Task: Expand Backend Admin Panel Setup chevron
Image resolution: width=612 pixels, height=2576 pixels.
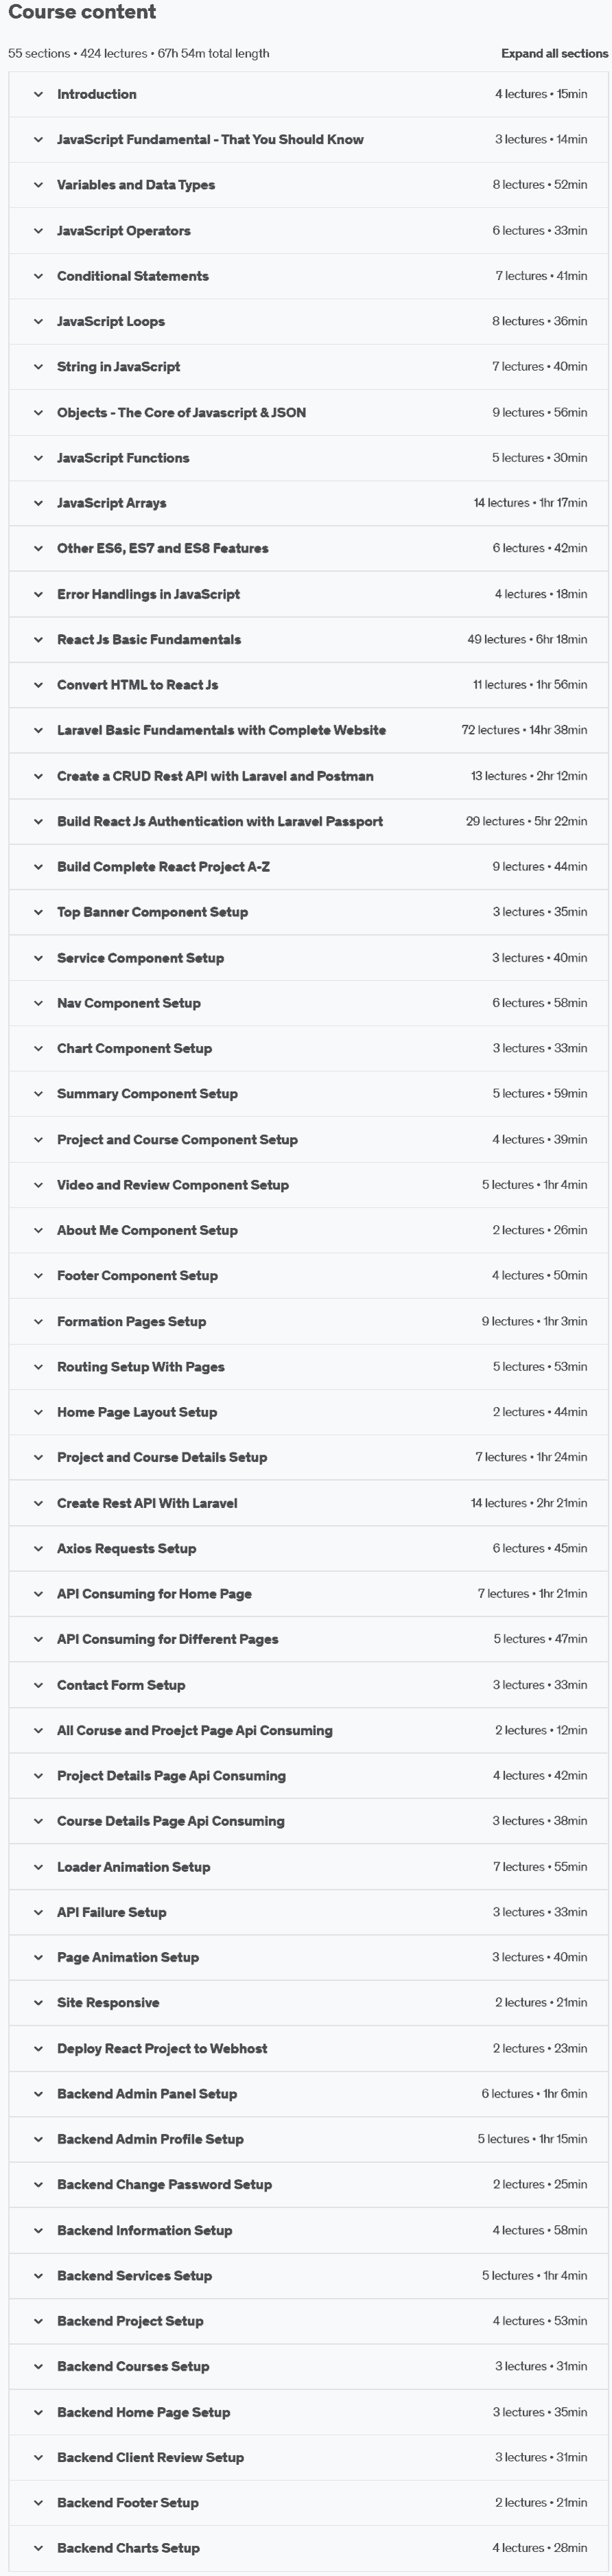Action: (38, 2094)
